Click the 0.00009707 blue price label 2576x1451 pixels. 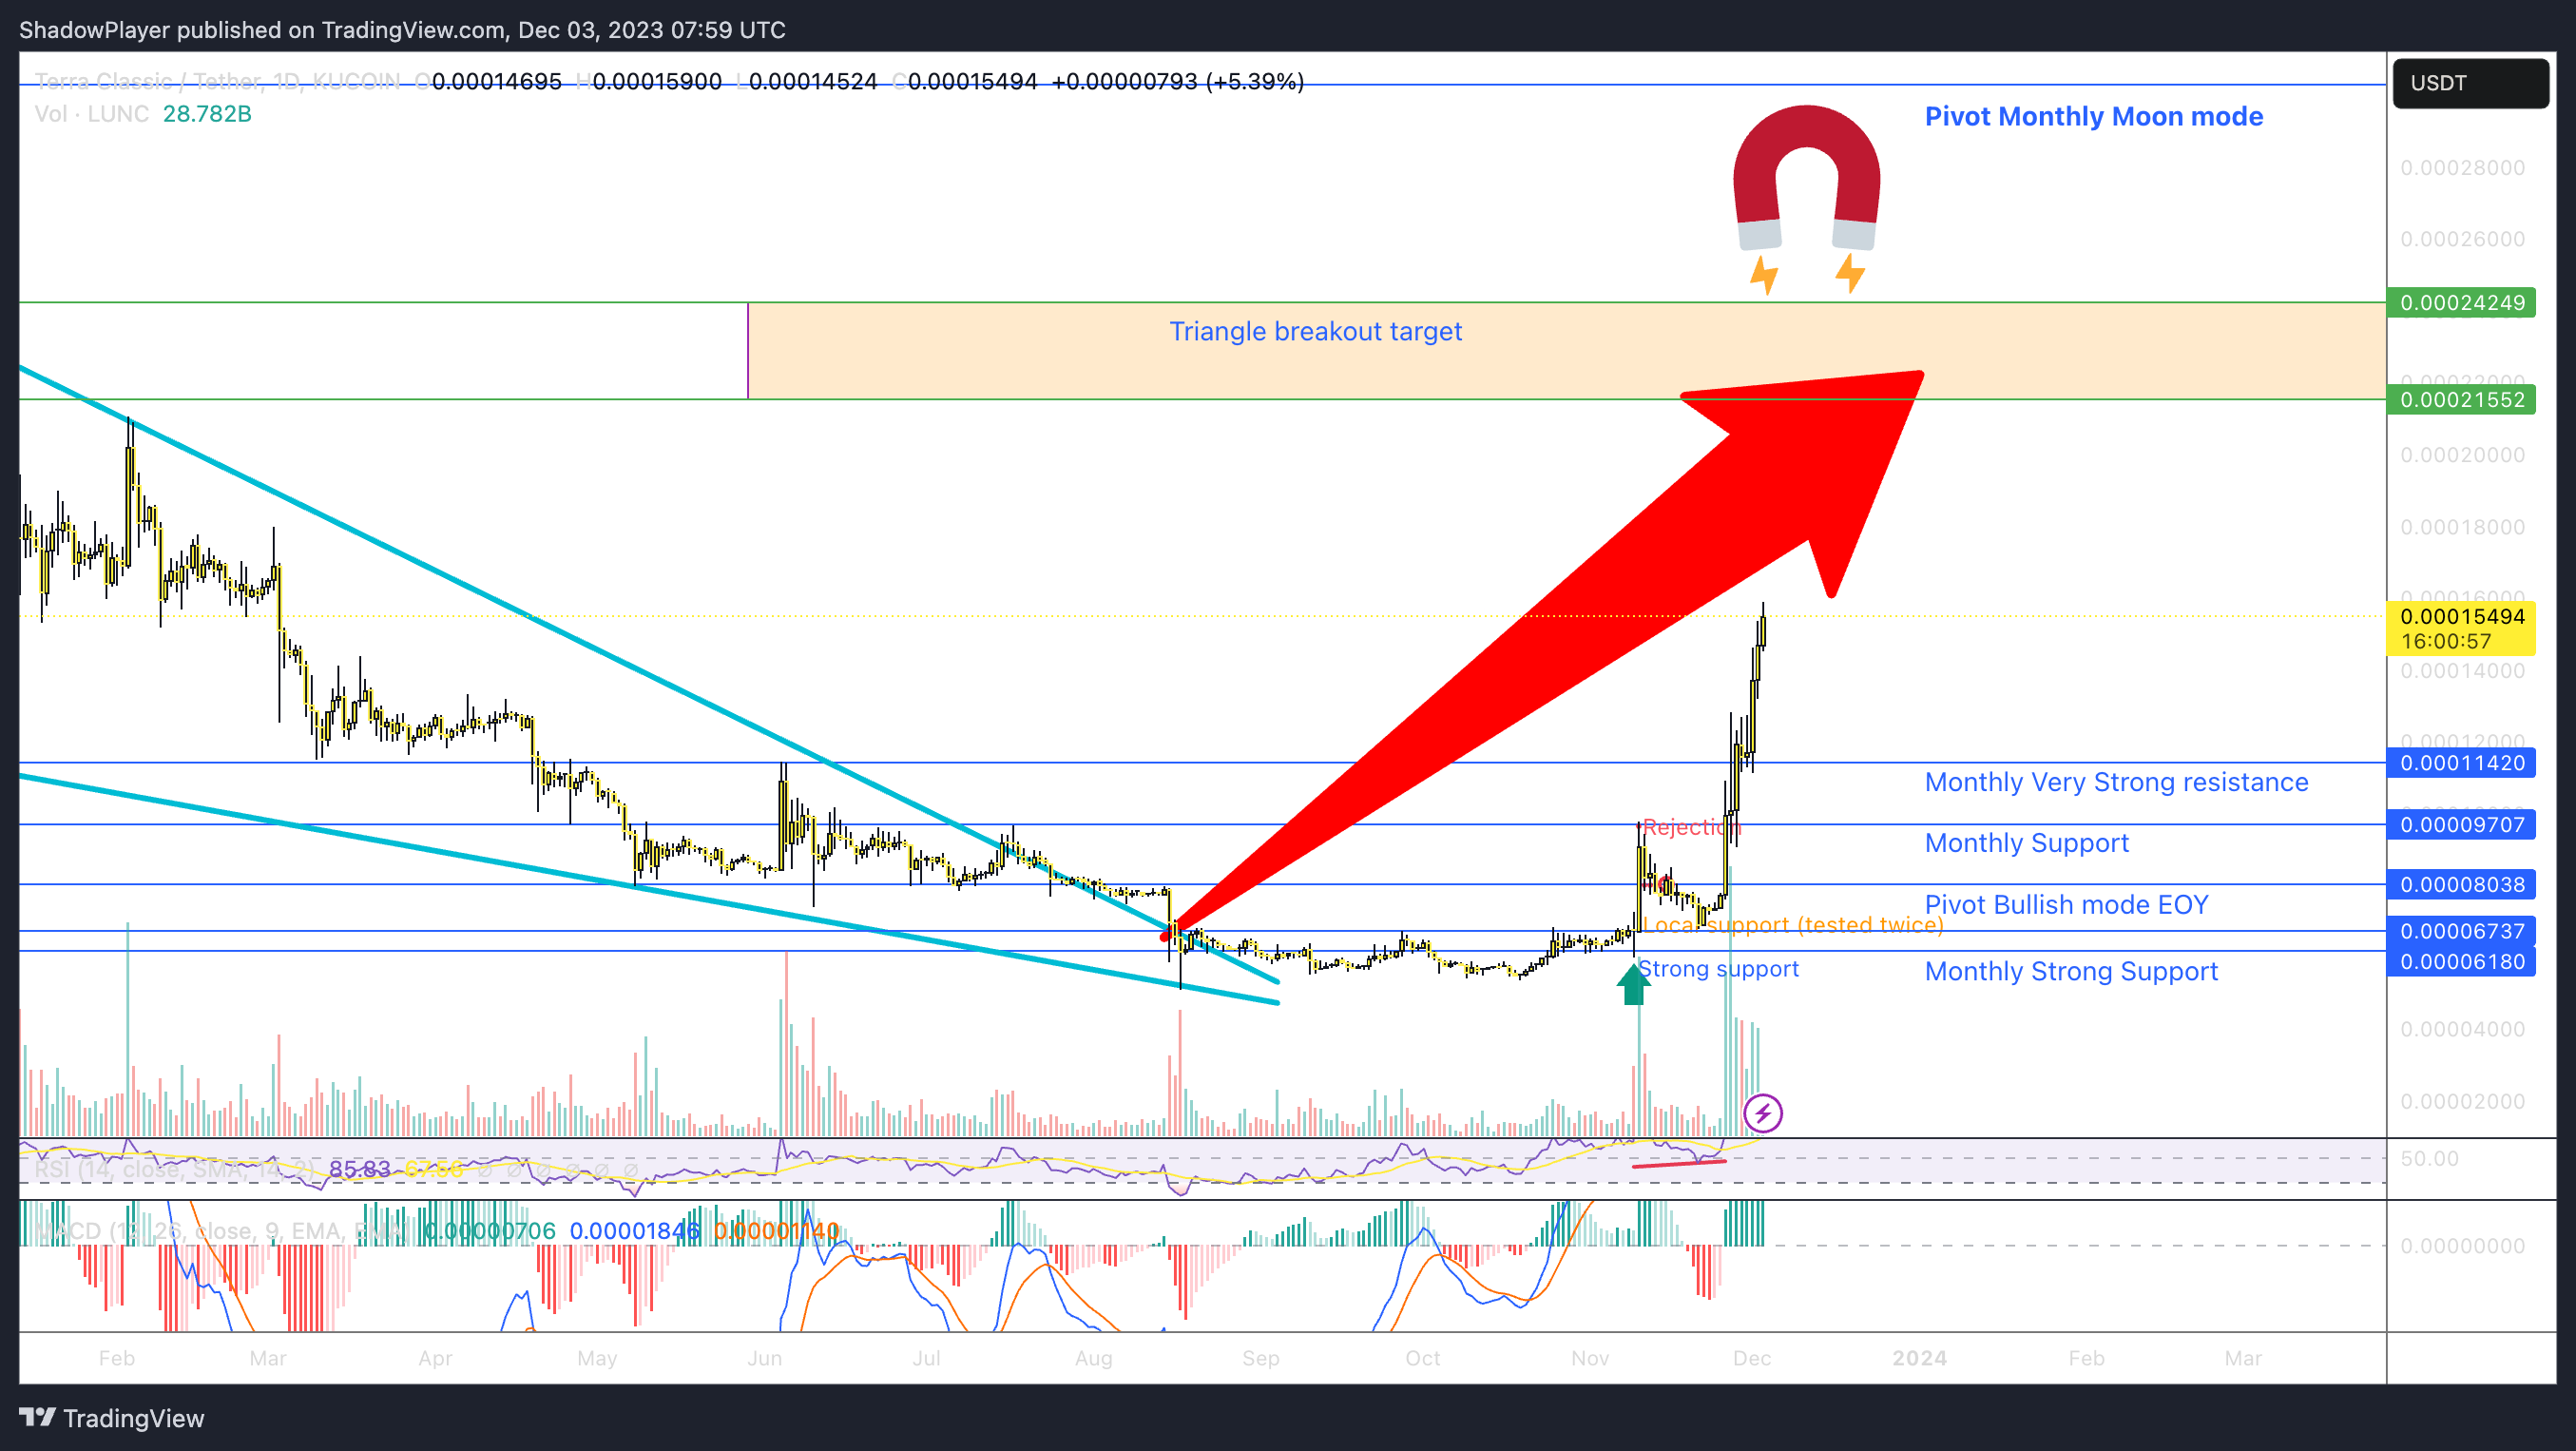click(2461, 825)
